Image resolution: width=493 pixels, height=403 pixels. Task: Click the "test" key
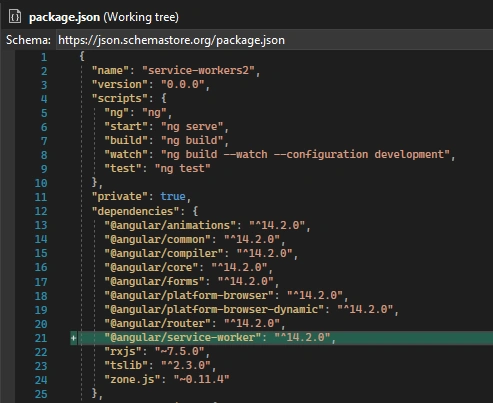point(123,168)
